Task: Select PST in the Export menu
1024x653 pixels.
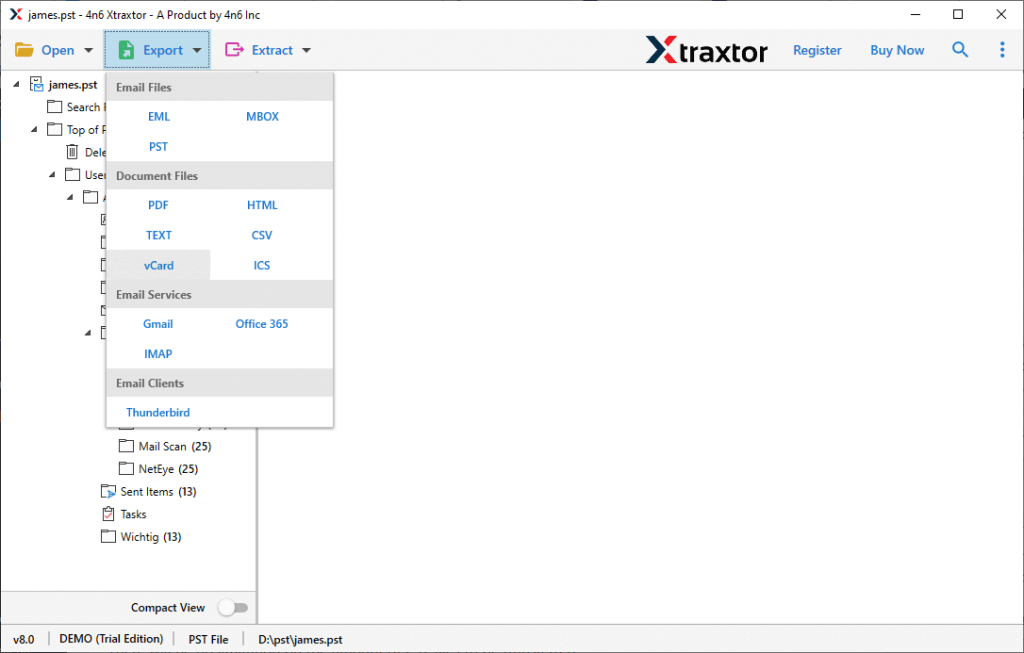Action: (158, 146)
